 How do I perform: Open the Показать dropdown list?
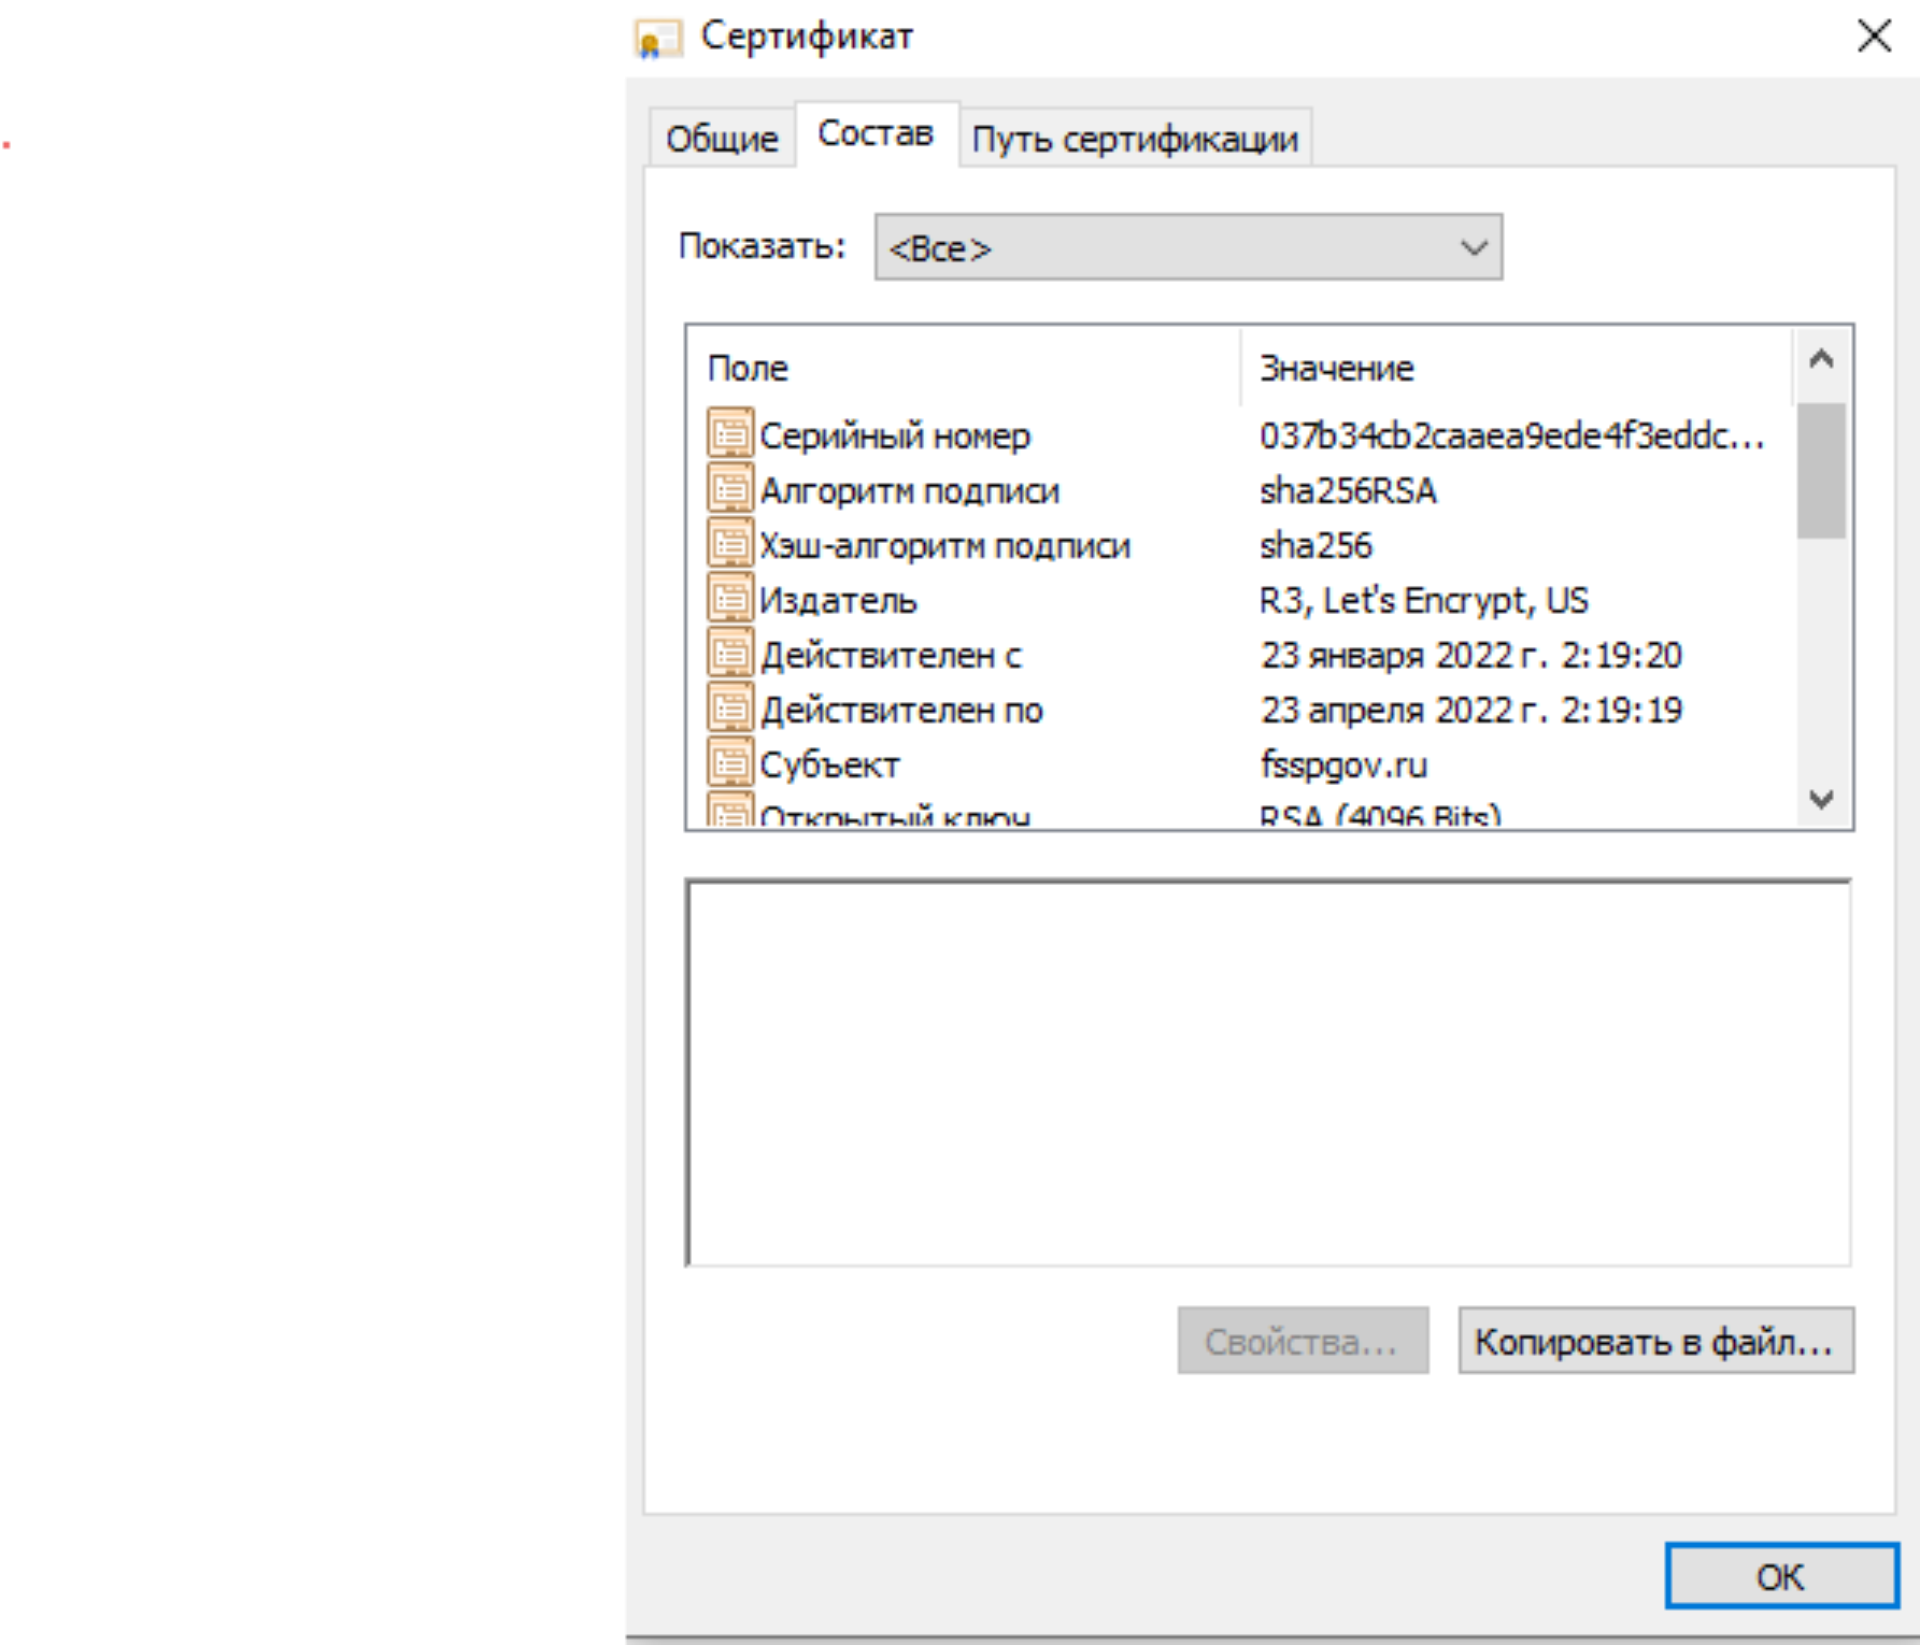1187,247
